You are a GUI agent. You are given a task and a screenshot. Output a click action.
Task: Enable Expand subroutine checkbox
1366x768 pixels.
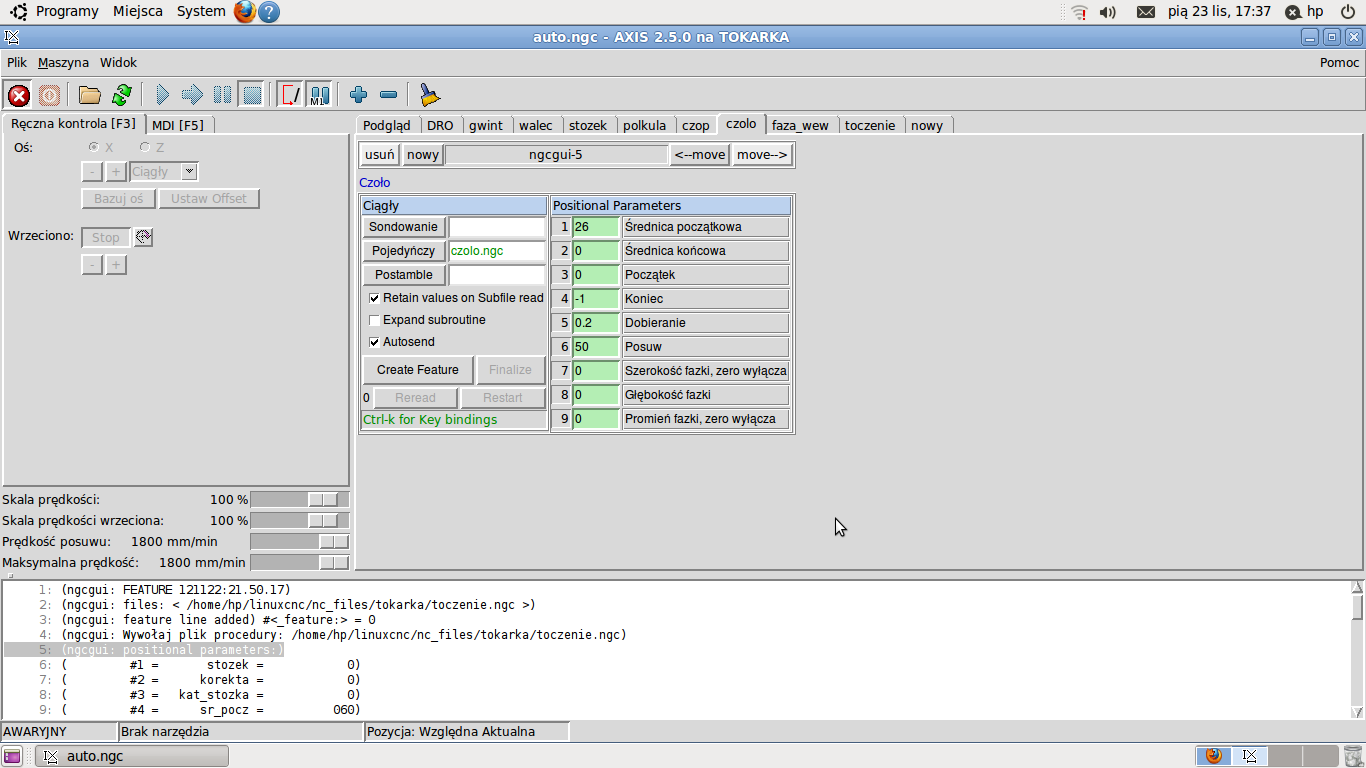coord(375,320)
